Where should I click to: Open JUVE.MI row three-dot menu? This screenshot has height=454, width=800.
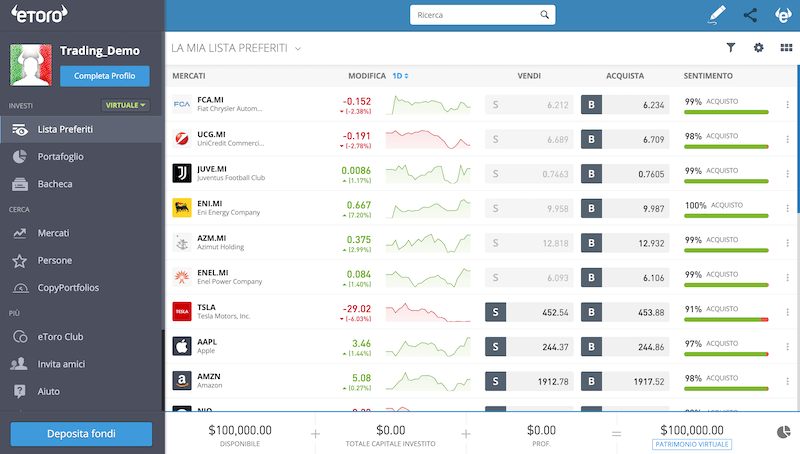(787, 174)
